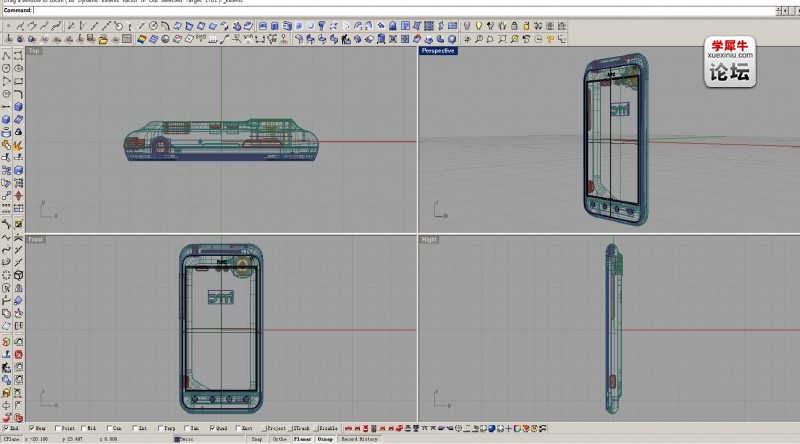Image resolution: width=800 pixels, height=444 pixels.
Task: Click inside the Command input line
Action: (x=403, y=10)
